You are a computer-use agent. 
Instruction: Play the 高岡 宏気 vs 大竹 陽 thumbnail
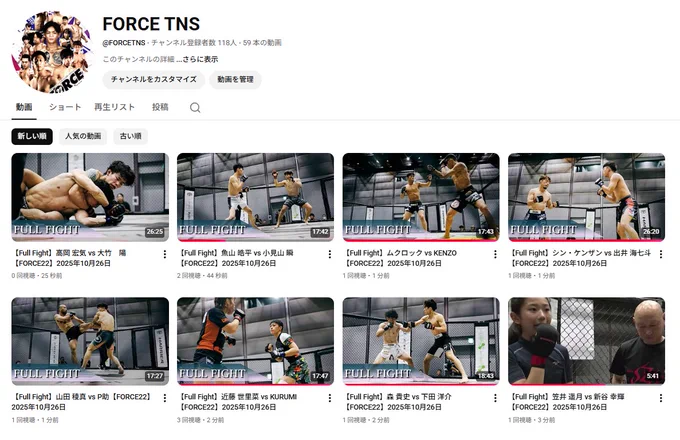point(90,197)
